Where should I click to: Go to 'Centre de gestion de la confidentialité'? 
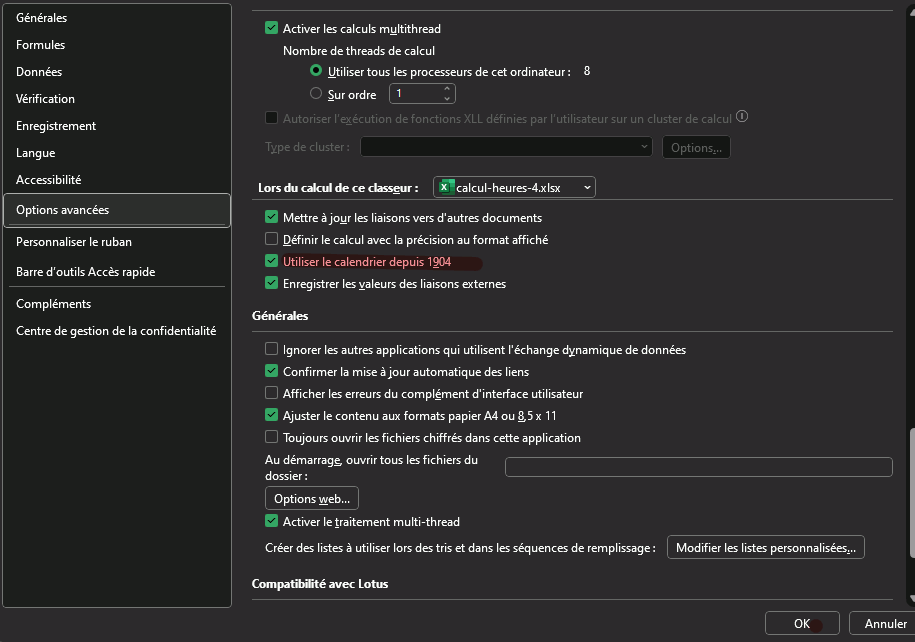tap(116, 331)
